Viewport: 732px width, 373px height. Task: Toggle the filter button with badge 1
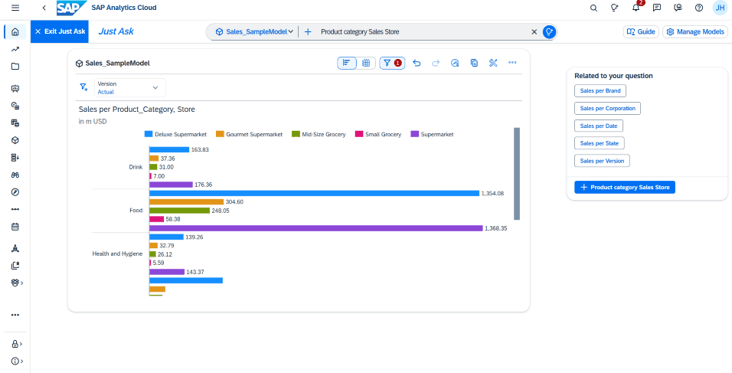click(392, 63)
